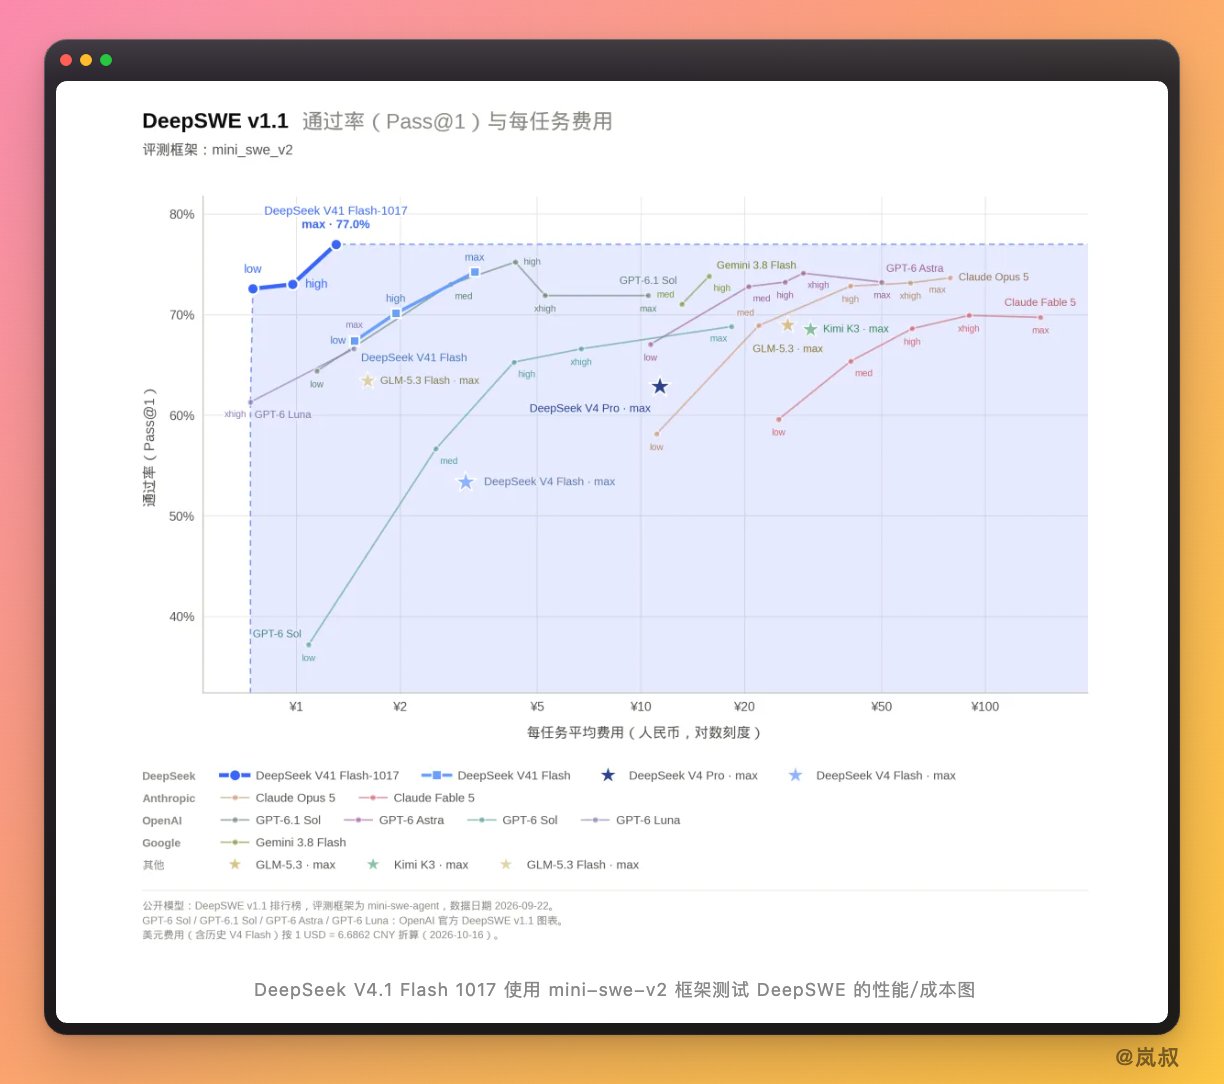This screenshot has height=1084, width=1224.
Task: Click the ¥20 x-axis tick label
Action: [x=745, y=707]
